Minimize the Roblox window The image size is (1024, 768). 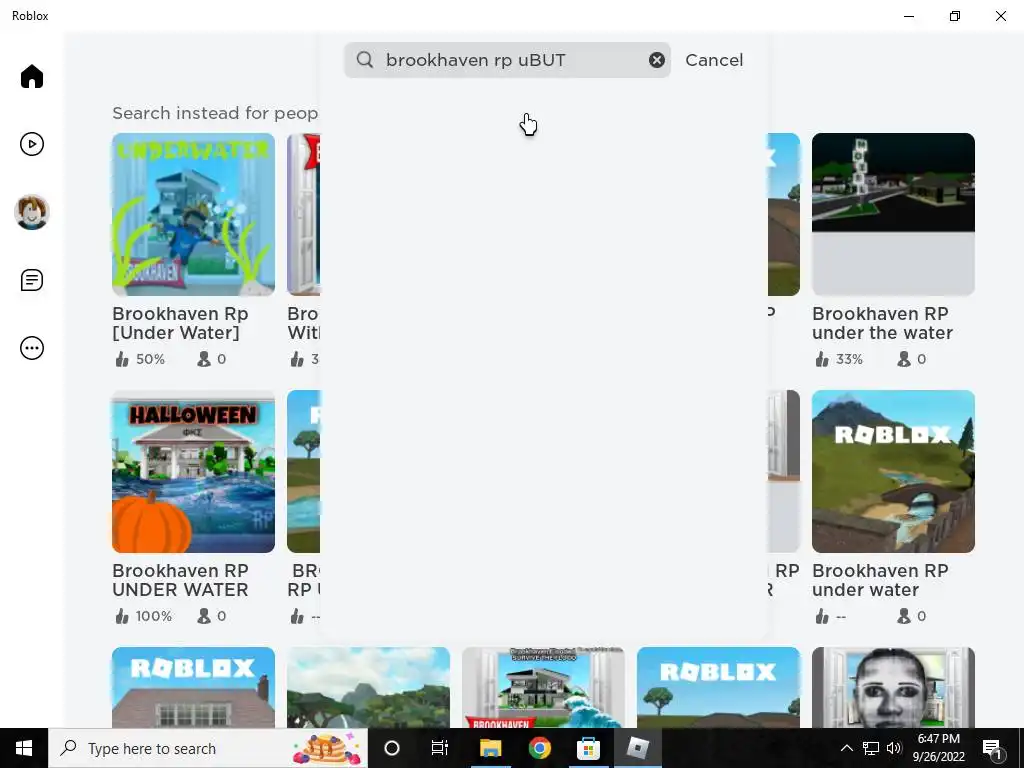[909, 16]
